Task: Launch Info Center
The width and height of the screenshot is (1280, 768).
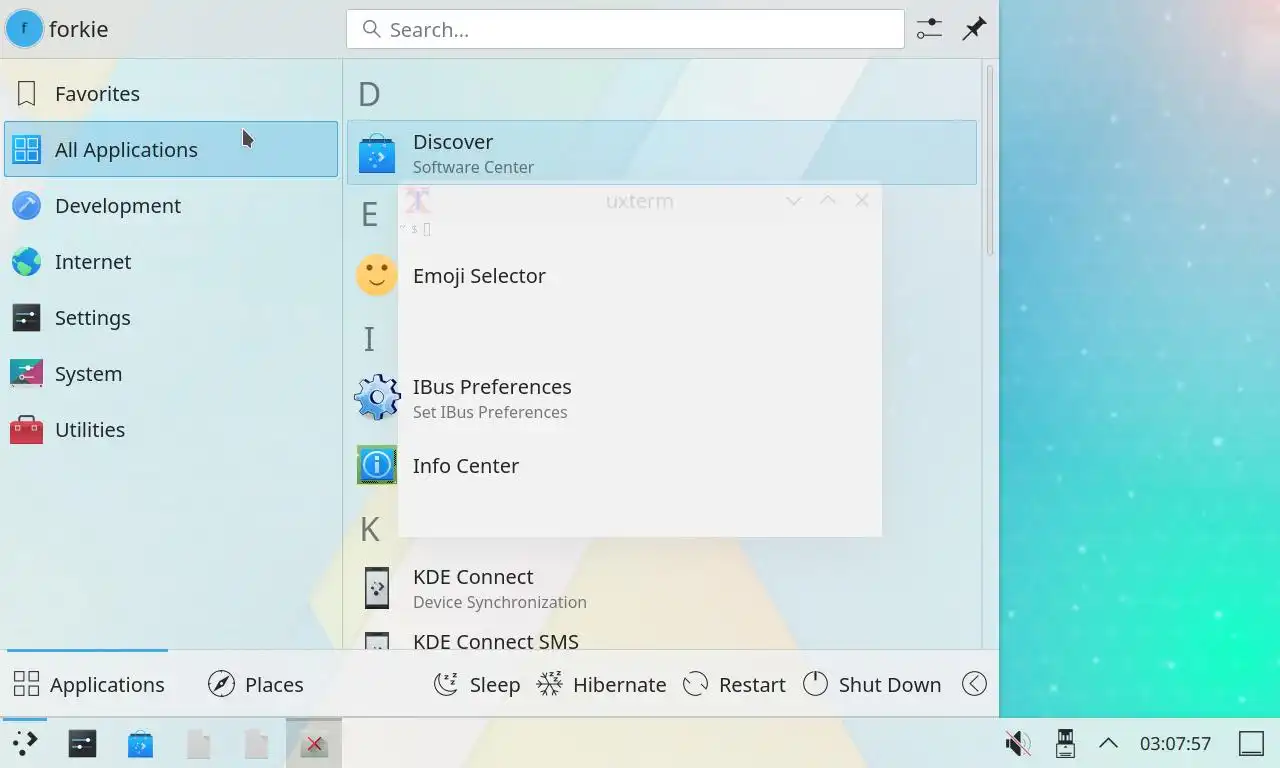Action: click(661, 465)
